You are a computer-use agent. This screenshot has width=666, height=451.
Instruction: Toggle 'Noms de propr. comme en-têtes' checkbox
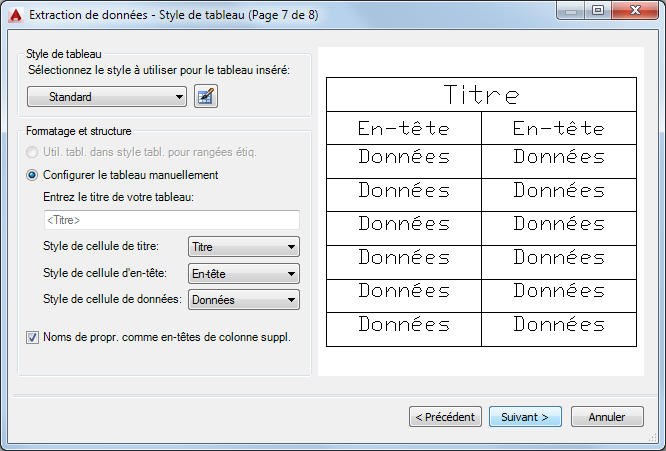point(33,337)
